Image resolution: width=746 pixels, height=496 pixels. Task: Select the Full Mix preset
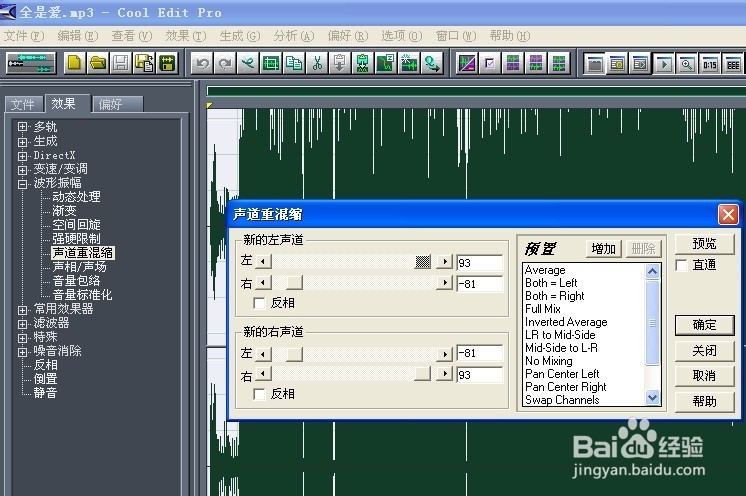click(x=543, y=309)
